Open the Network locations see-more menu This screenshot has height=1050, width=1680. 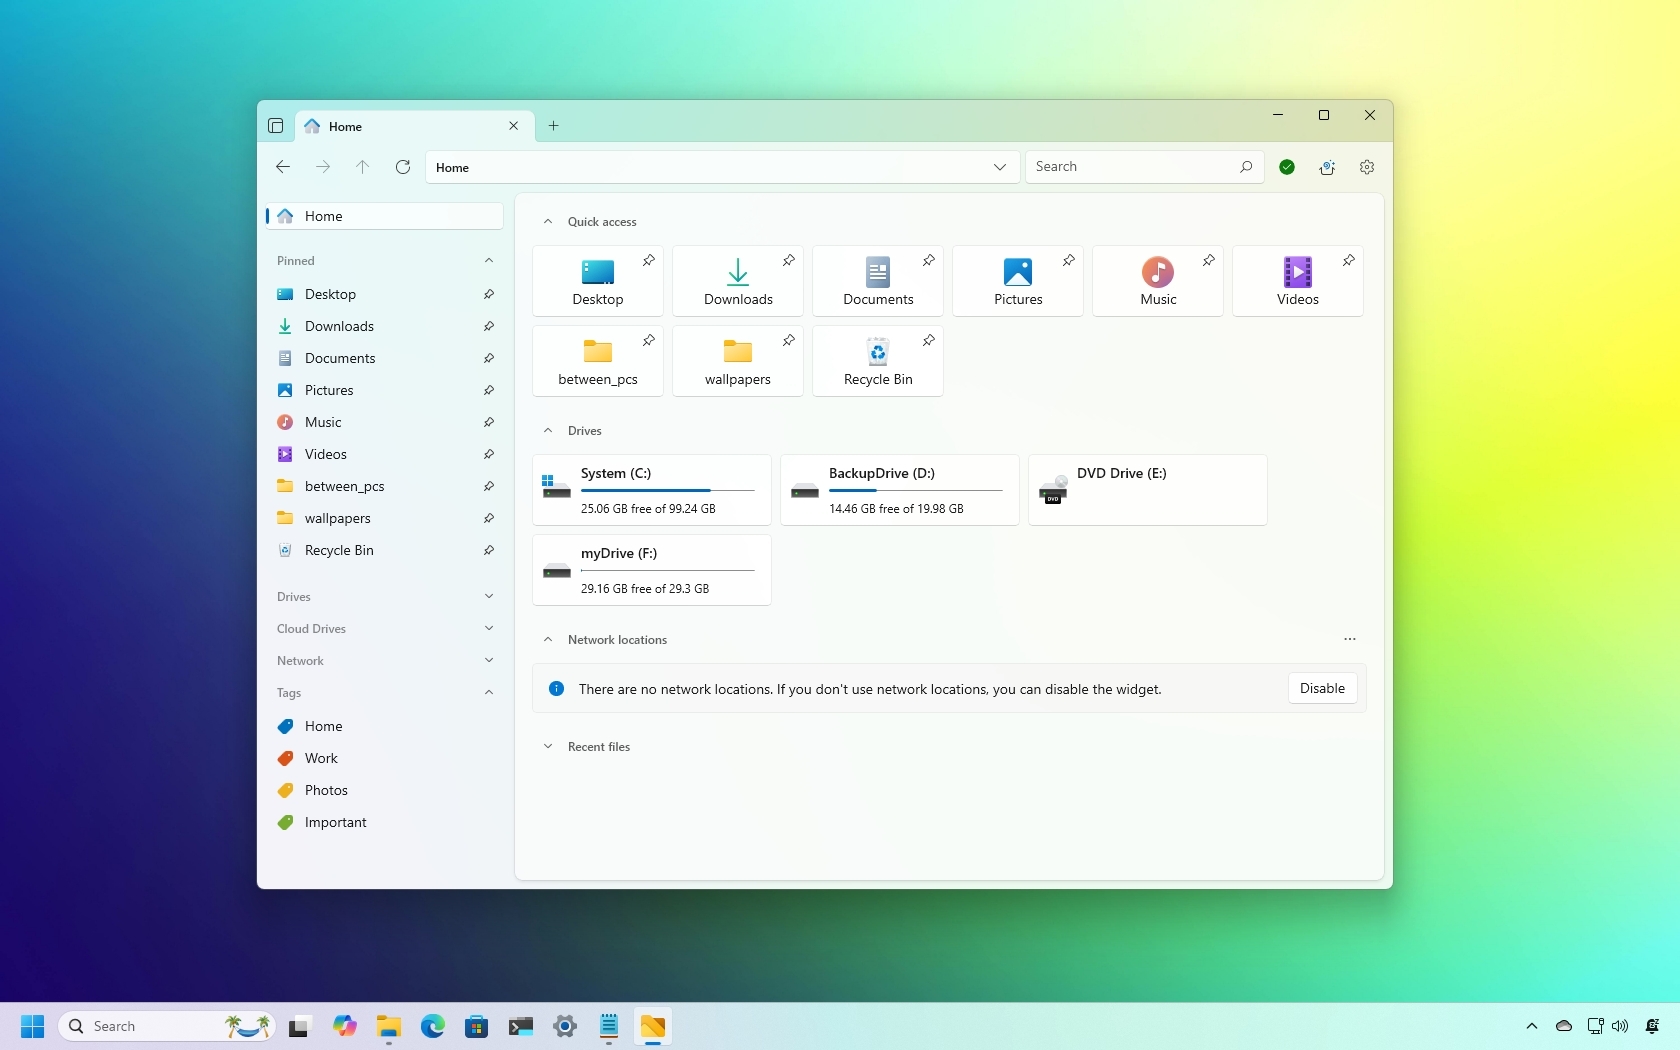click(1349, 639)
